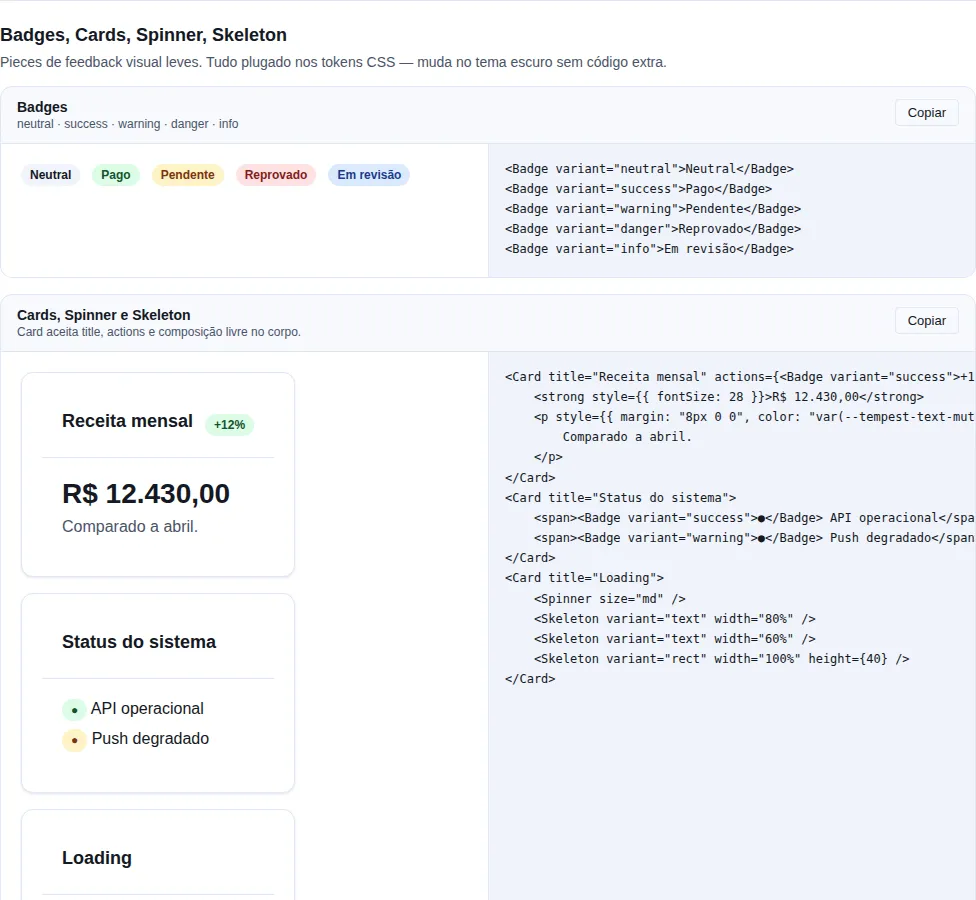Click the subtitle listing neutral, success, warning variants
The width and height of the screenshot is (976, 900).
click(128, 124)
